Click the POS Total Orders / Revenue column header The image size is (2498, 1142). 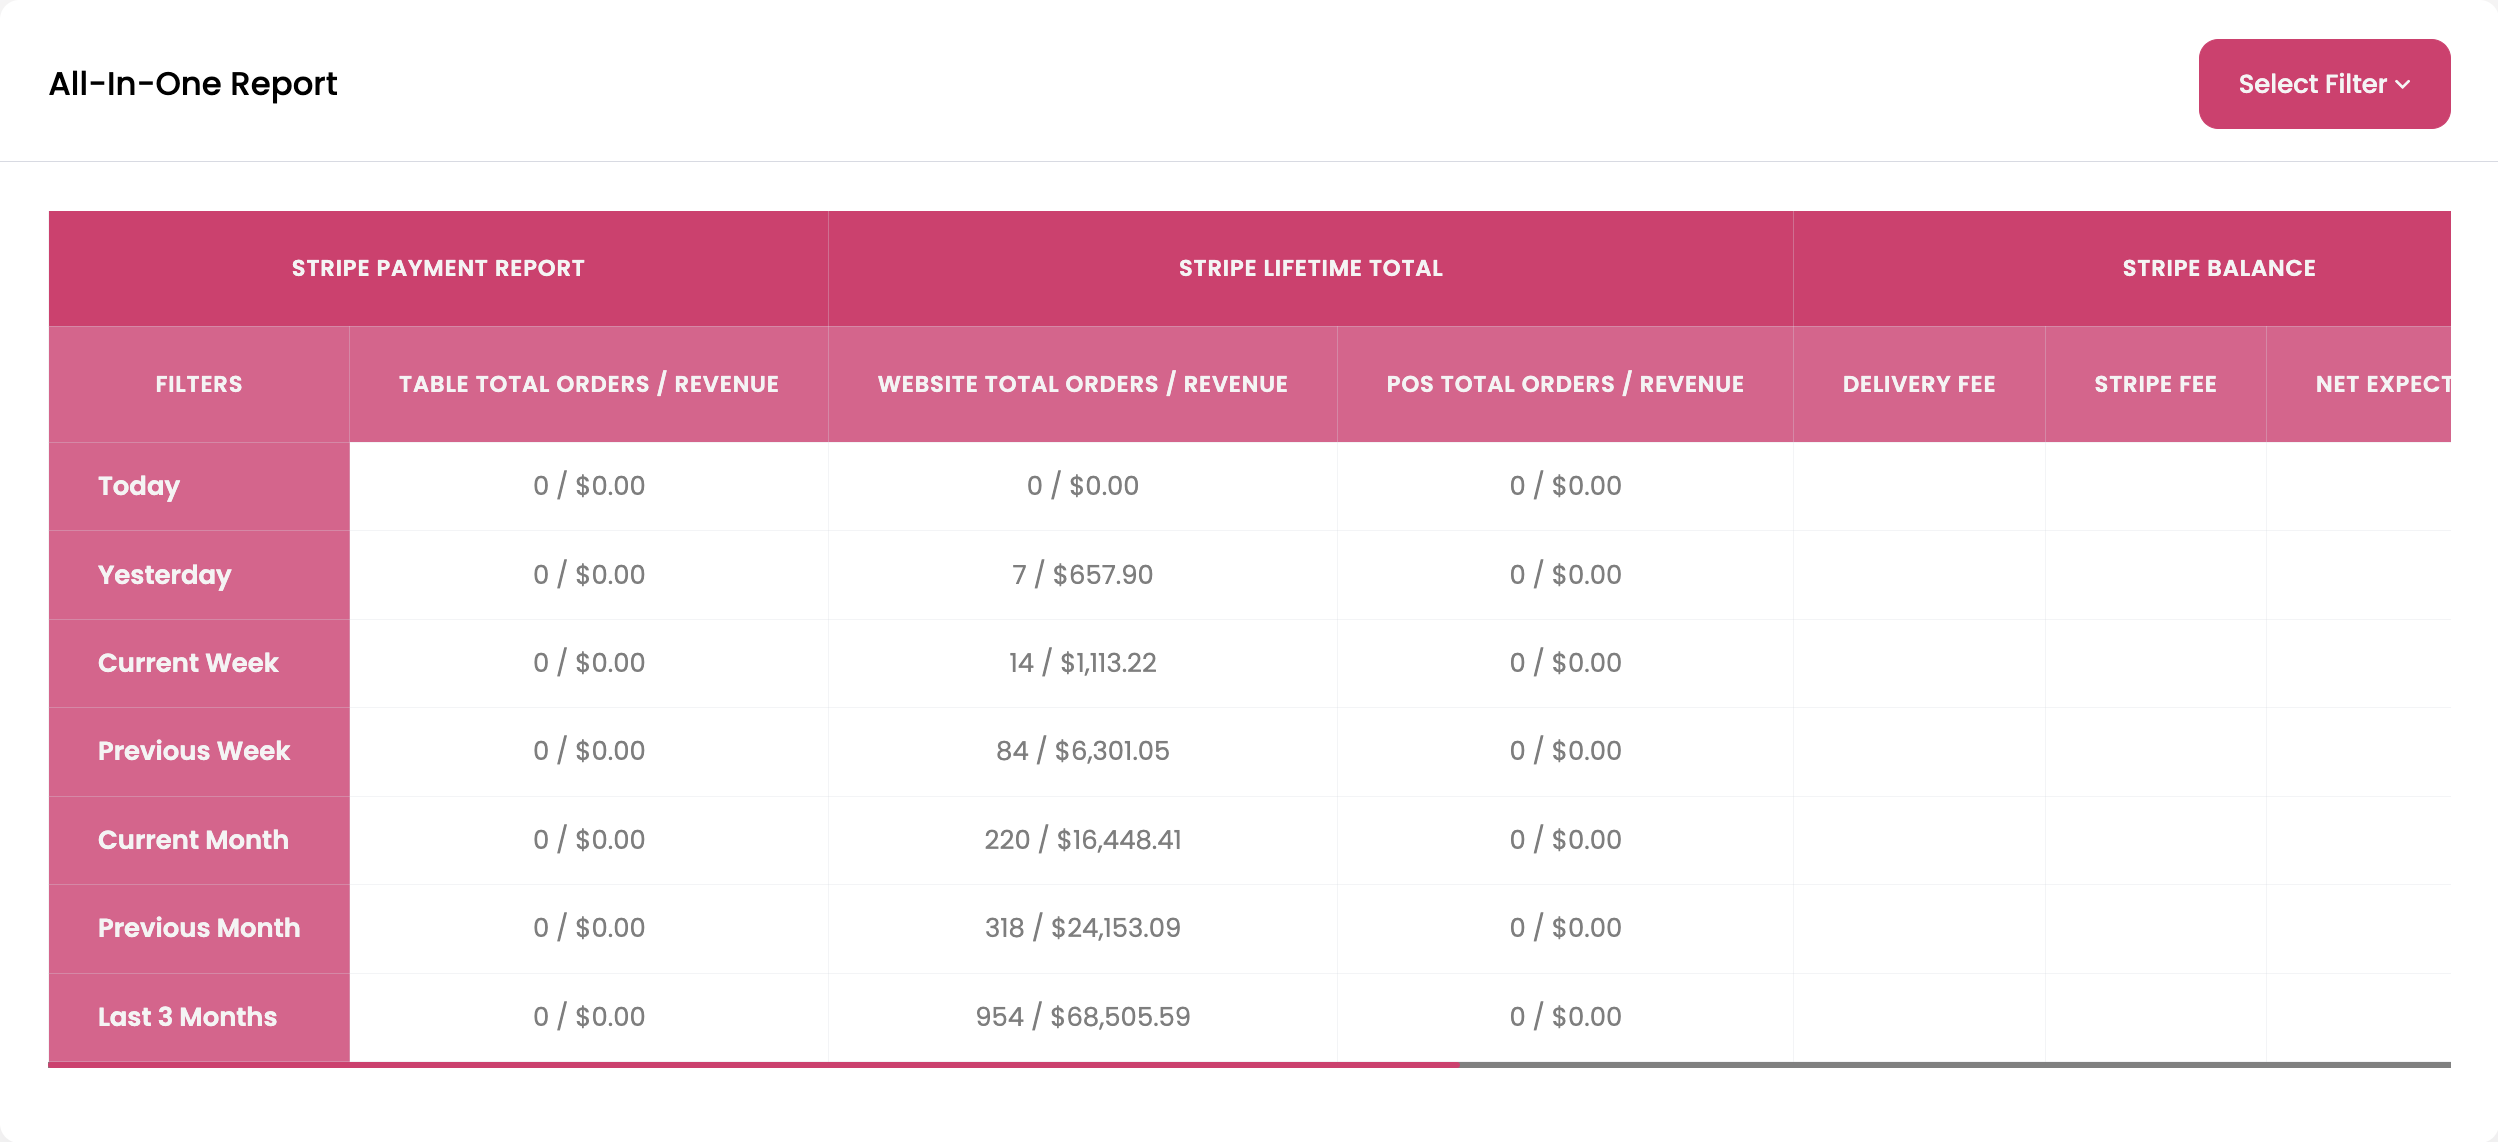(x=1565, y=384)
